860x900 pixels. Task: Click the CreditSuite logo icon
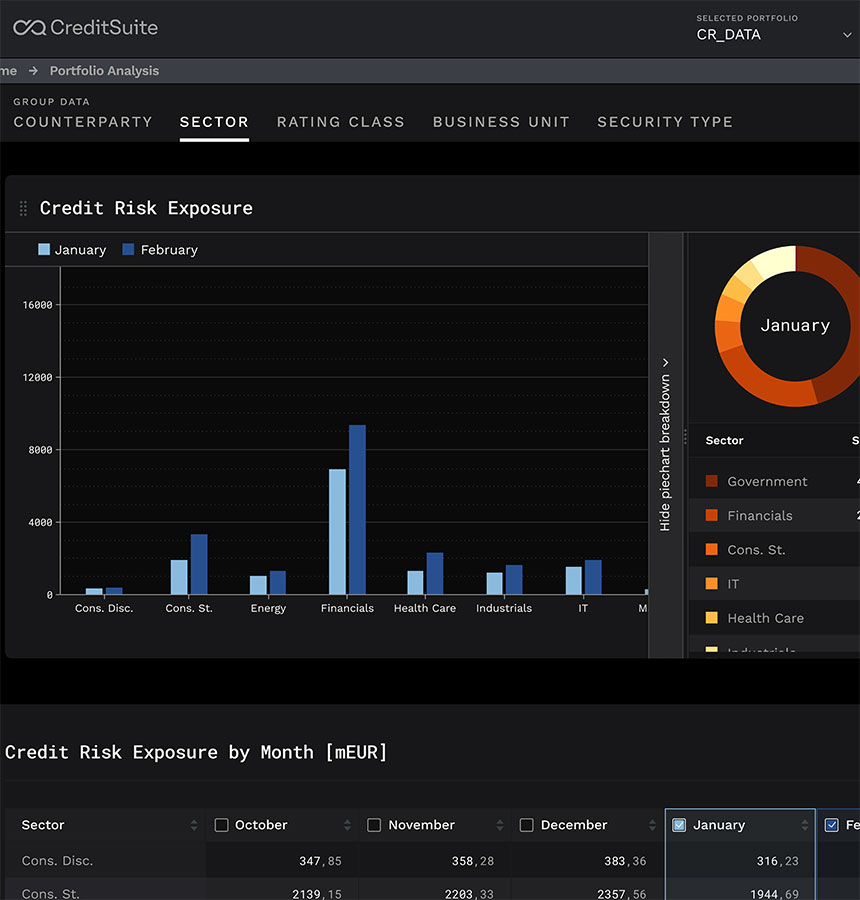30,28
